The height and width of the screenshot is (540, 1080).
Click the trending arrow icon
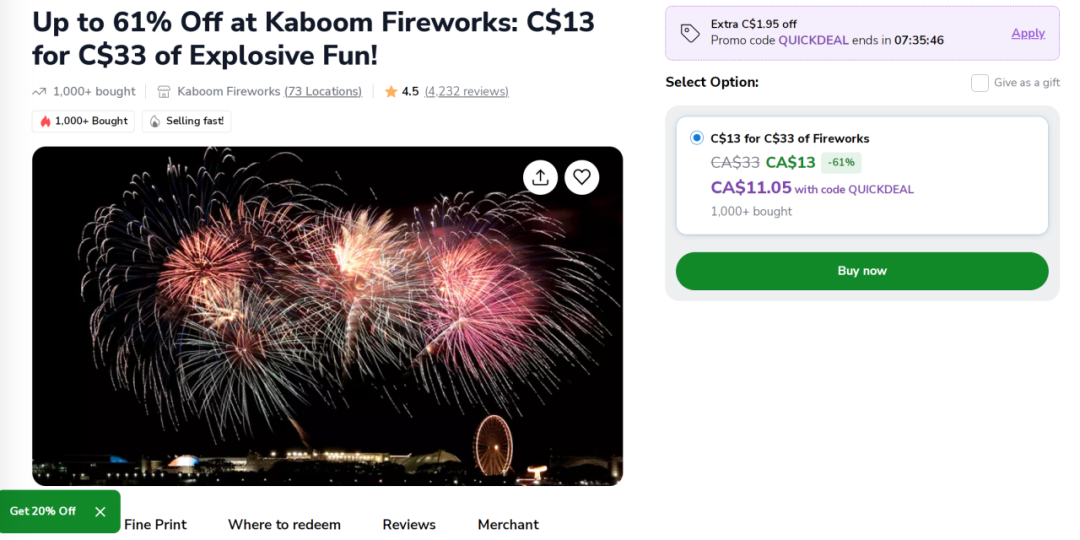tap(39, 92)
